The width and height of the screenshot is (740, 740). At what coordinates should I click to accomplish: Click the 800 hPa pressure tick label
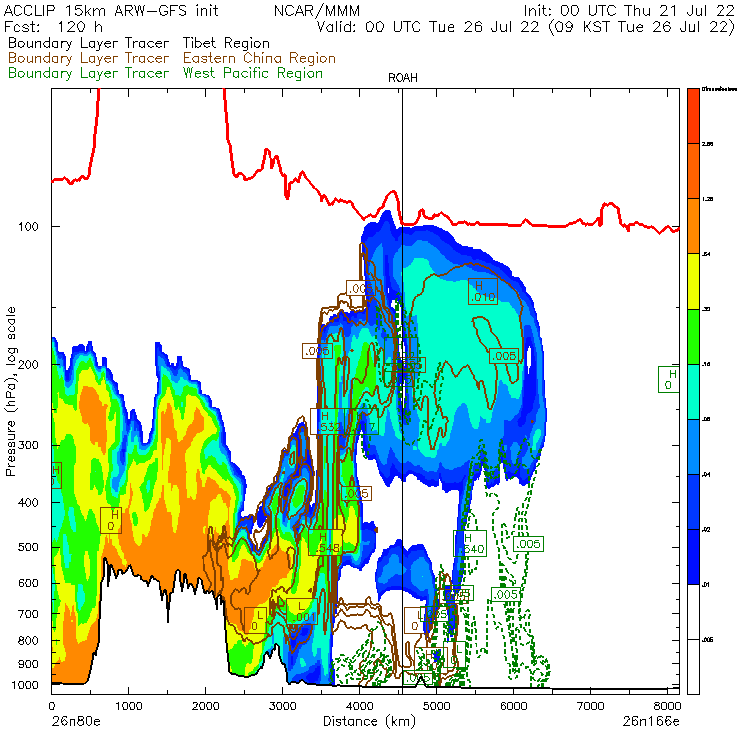(x=28, y=640)
